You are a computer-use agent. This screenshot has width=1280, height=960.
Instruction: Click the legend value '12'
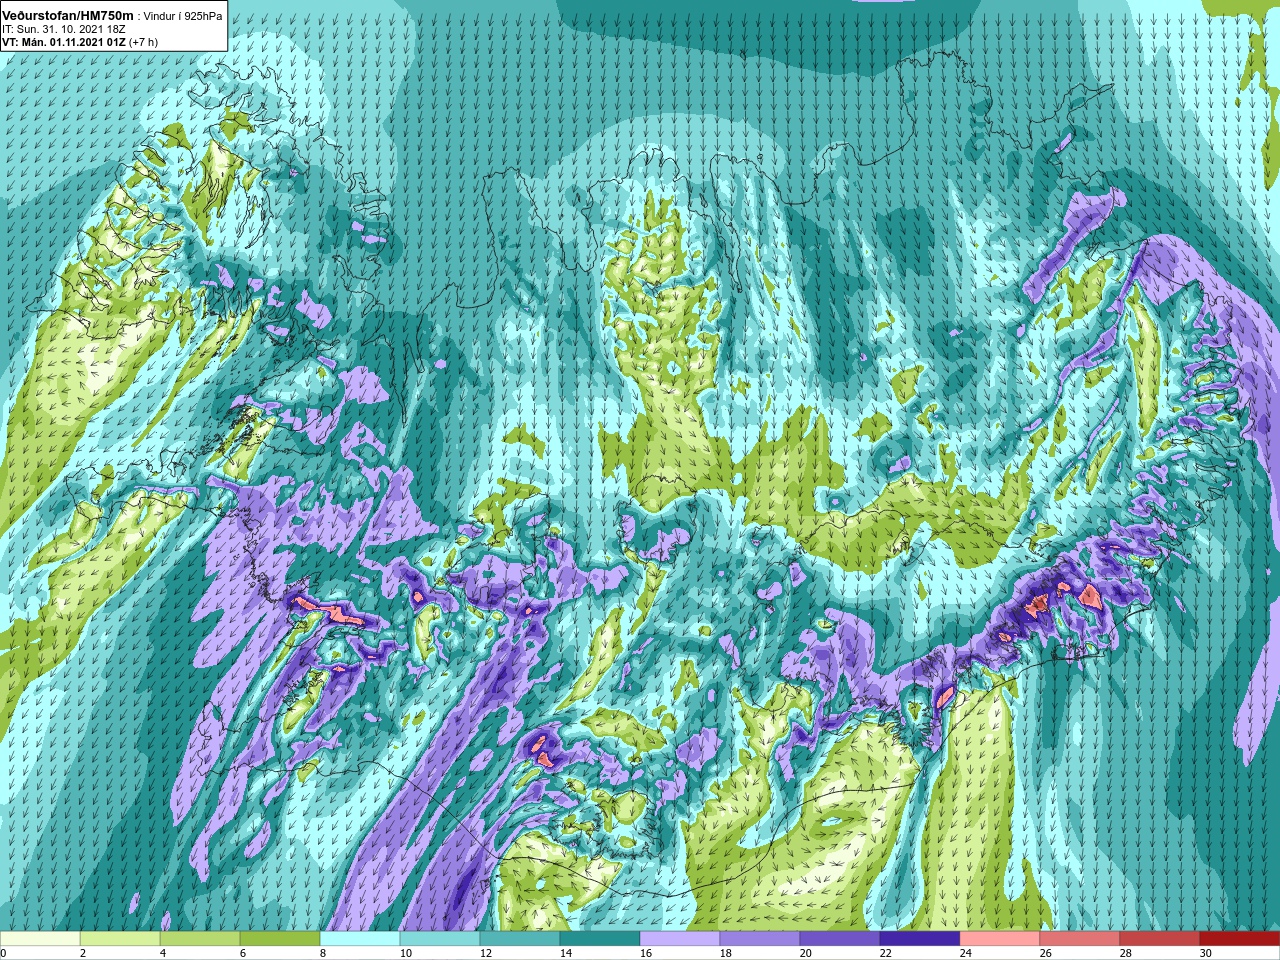[x=486, y=953]
